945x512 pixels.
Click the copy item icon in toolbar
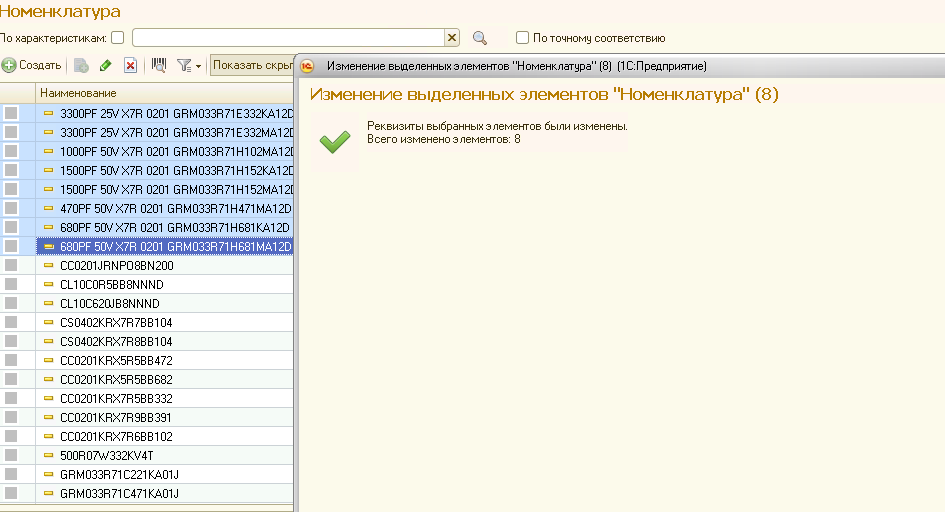tap(81, 65)
